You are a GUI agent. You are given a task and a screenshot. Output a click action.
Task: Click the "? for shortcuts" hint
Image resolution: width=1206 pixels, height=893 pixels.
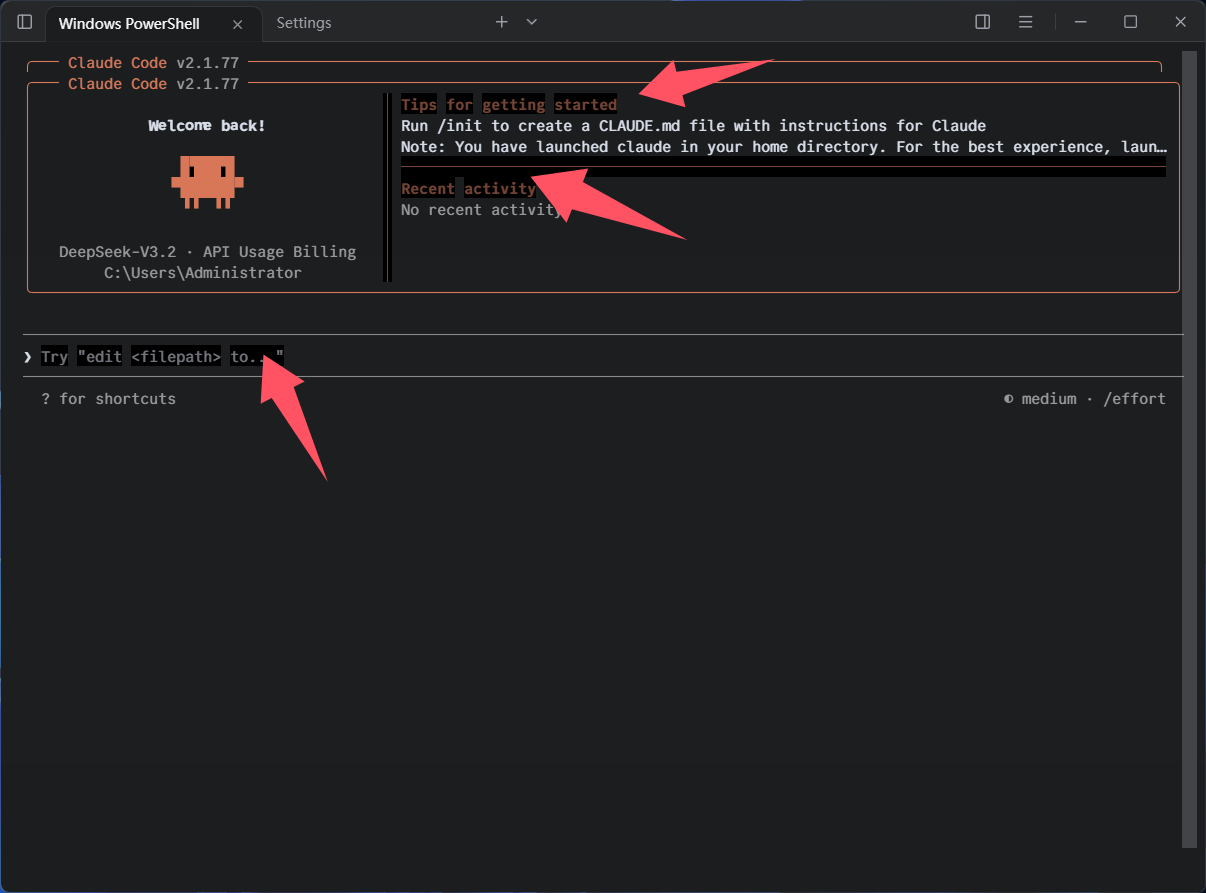click(x=108, y=399)
